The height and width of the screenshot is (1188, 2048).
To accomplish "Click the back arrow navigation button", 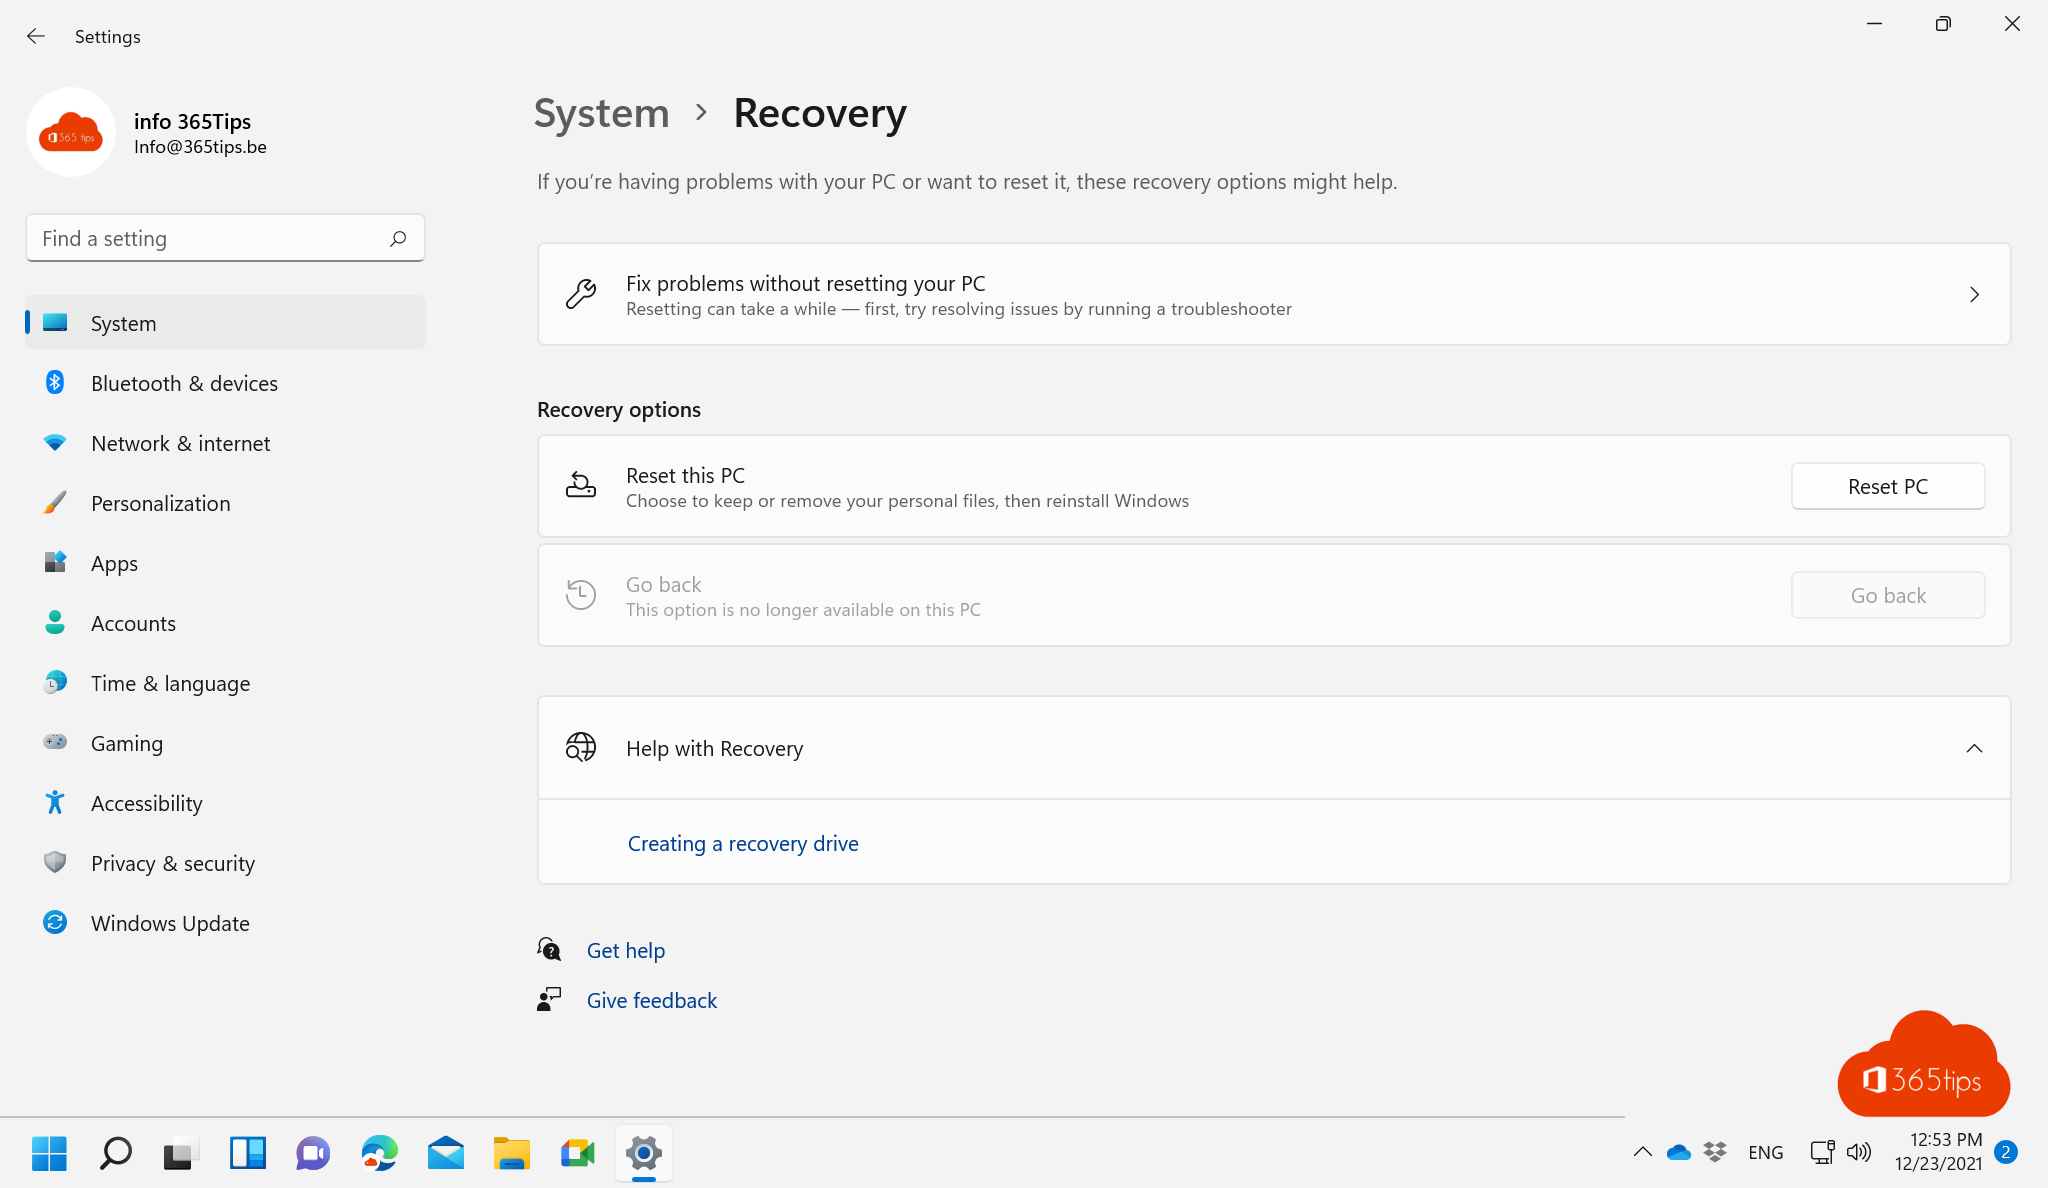I will [35, 34].
